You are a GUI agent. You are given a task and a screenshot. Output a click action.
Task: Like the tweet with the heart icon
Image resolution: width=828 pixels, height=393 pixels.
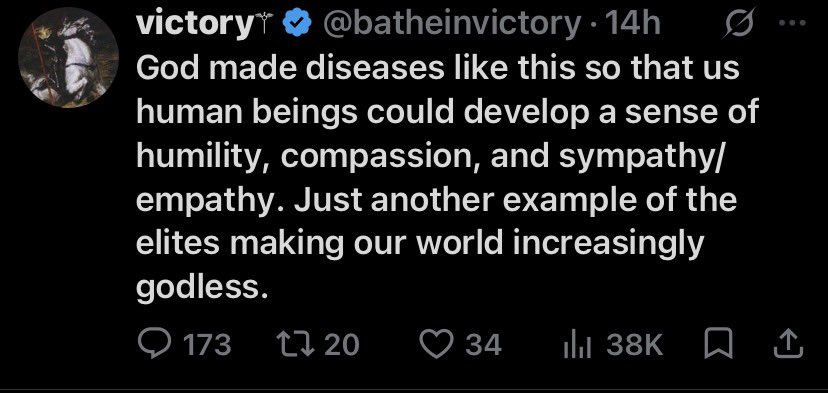point(437,344)
